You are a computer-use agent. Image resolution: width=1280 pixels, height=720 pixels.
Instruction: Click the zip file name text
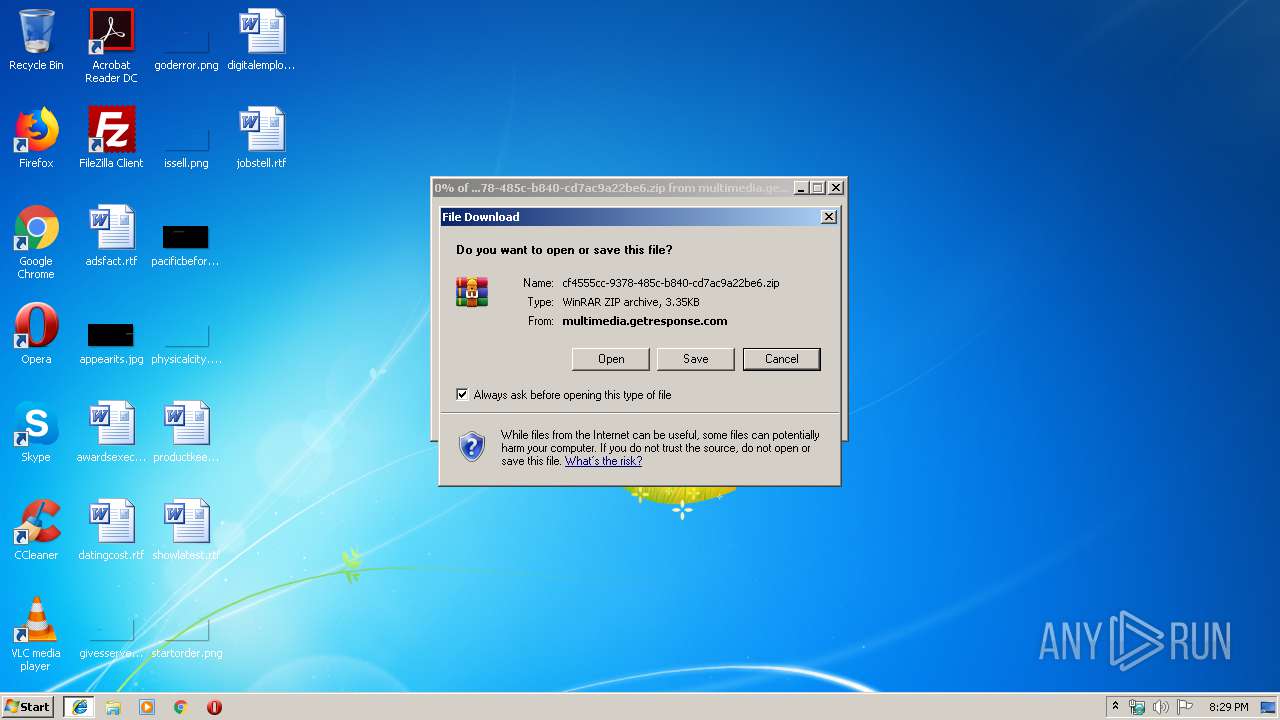point(670,283)
